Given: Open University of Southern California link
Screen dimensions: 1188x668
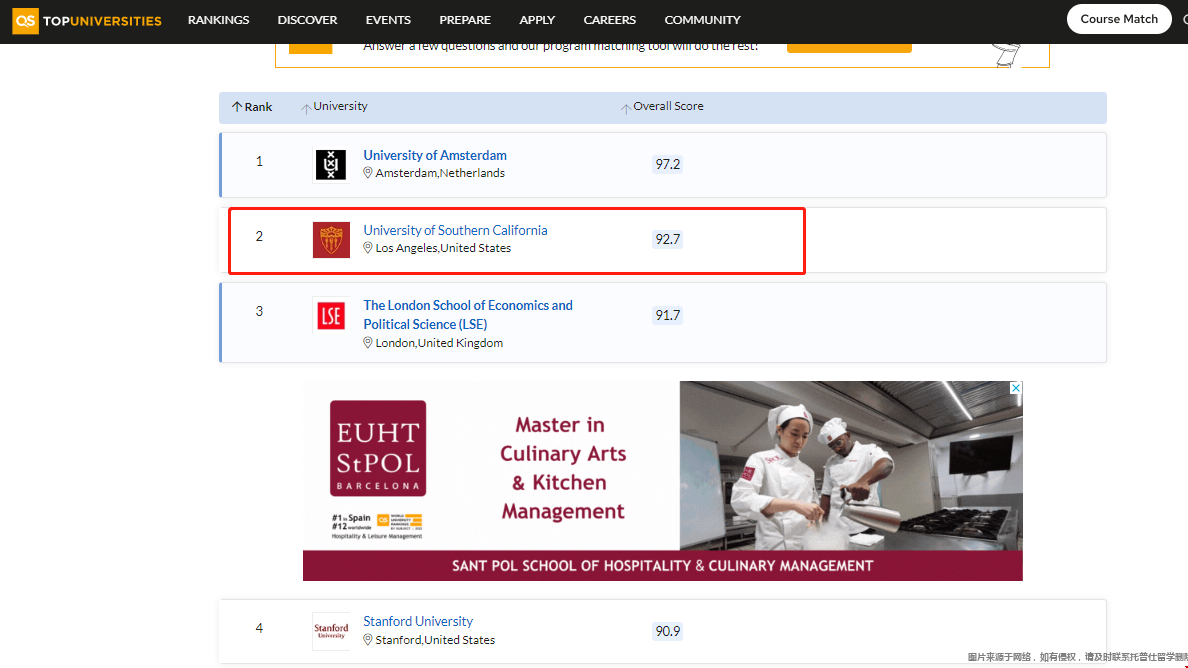Looking at the screenshot, I should pyautogui.click(x=455, y=230).
